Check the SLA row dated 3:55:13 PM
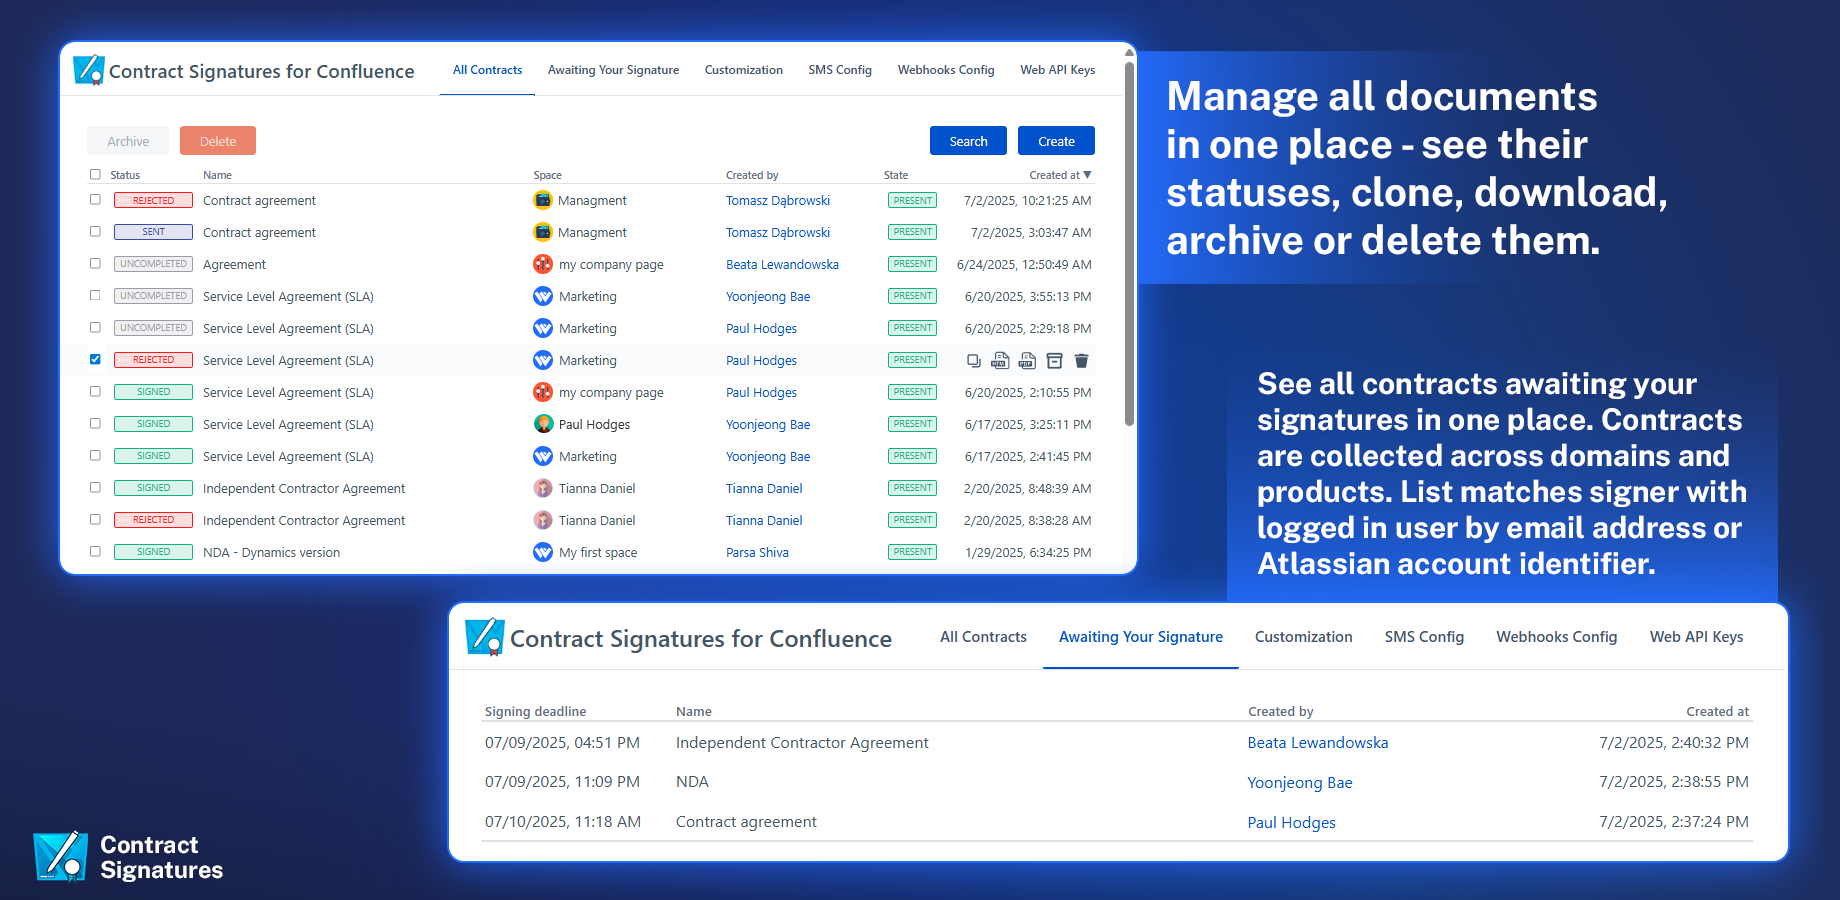The image size is (1840, 900). tap(95, 295)
